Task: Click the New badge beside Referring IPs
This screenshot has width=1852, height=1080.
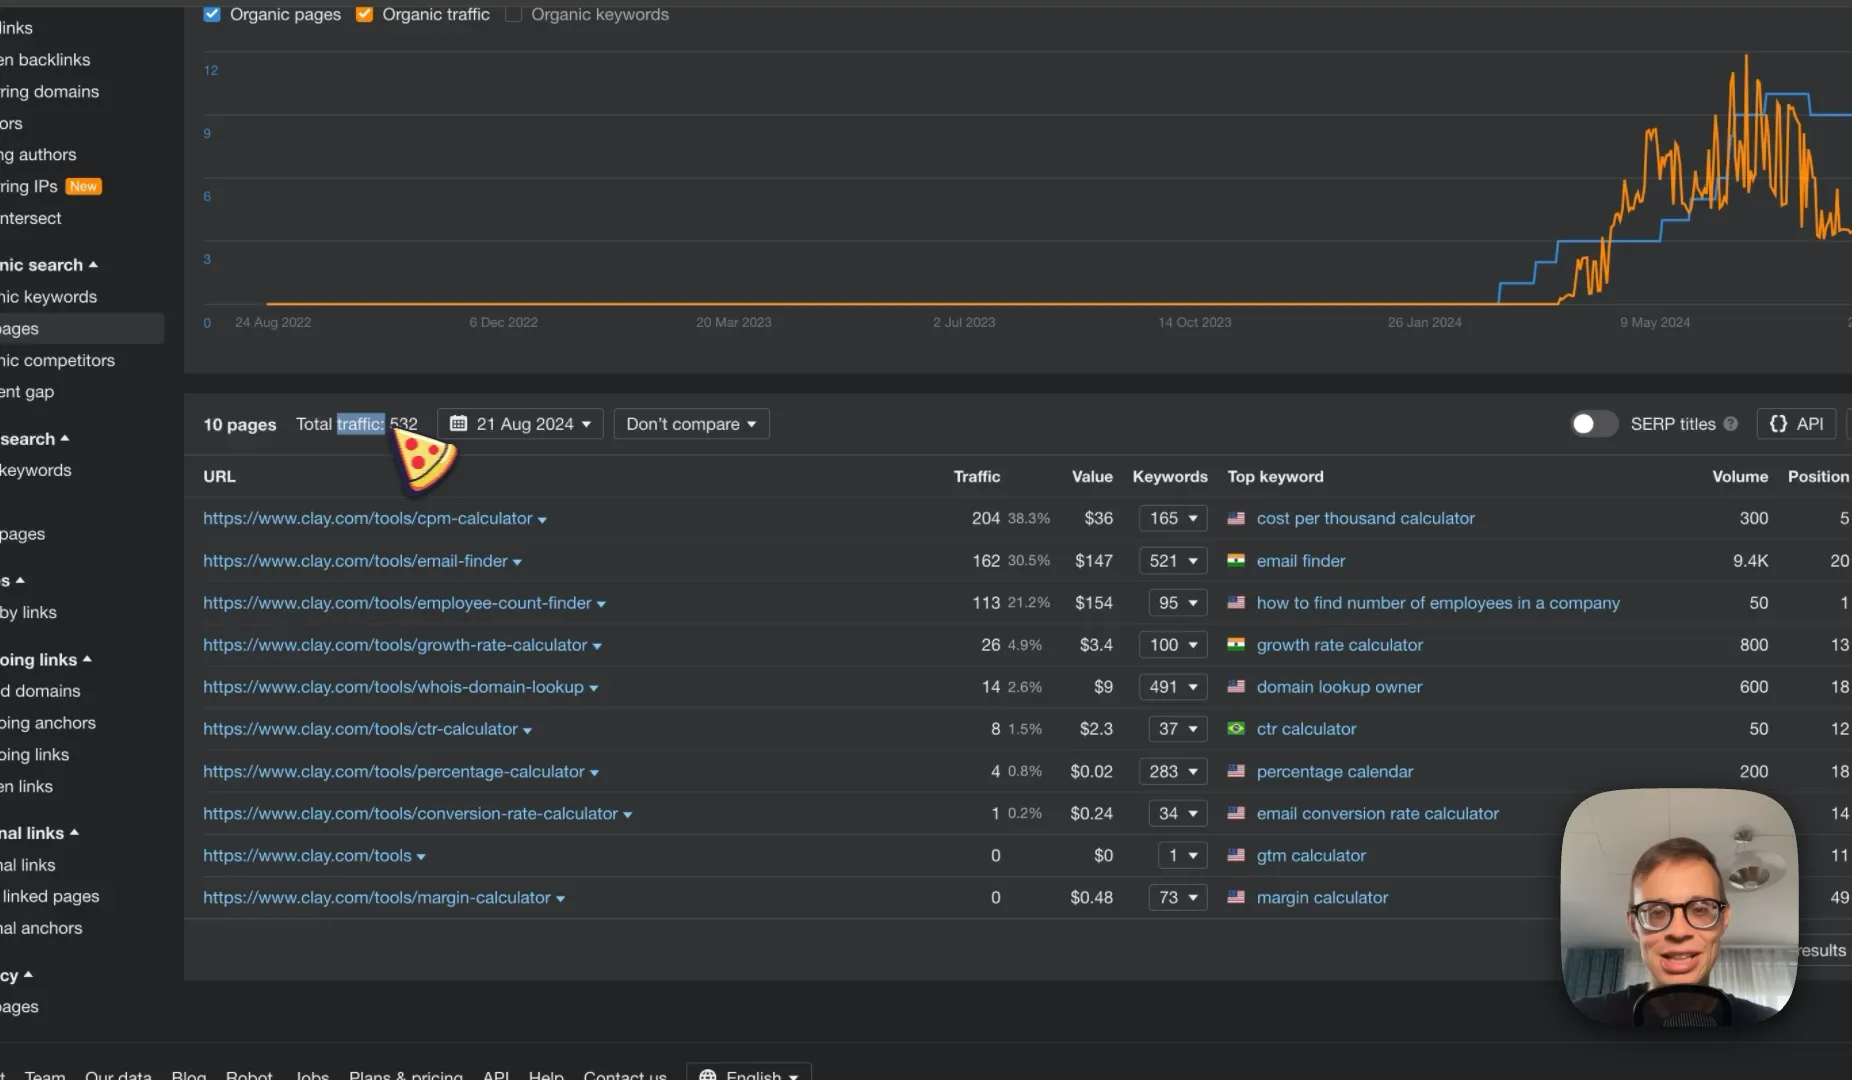Action: click(x=84, y=186)
